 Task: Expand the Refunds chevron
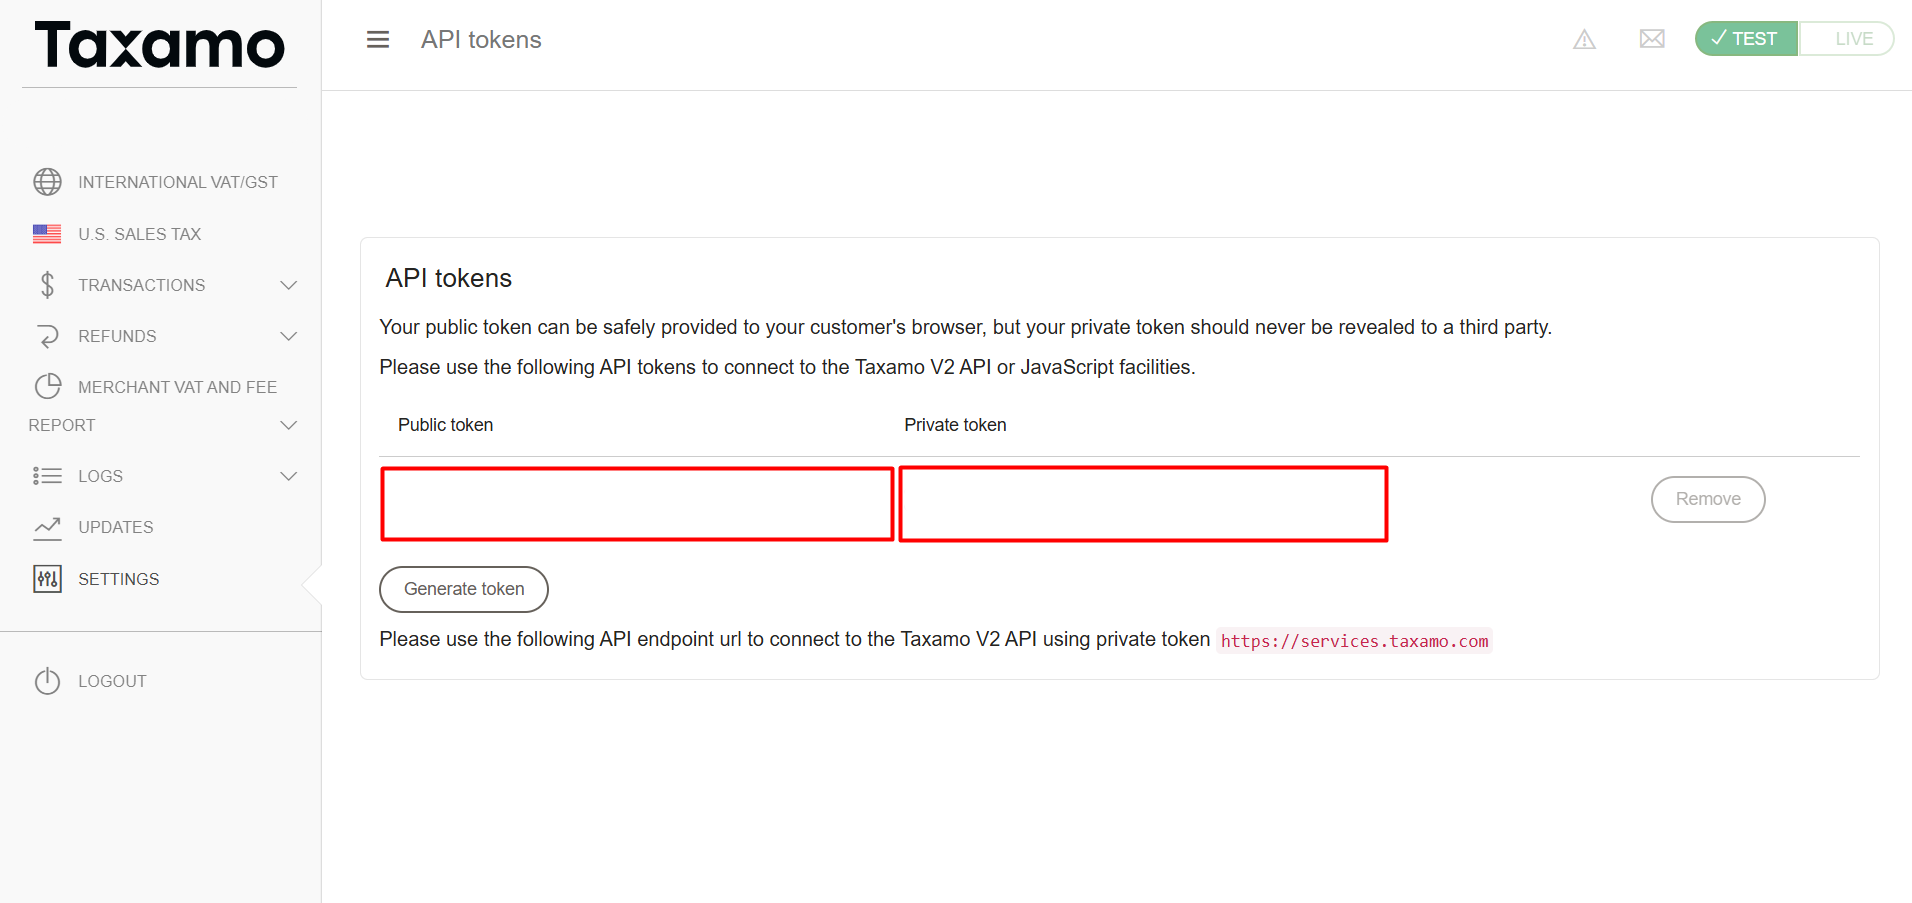pos(289,336)
